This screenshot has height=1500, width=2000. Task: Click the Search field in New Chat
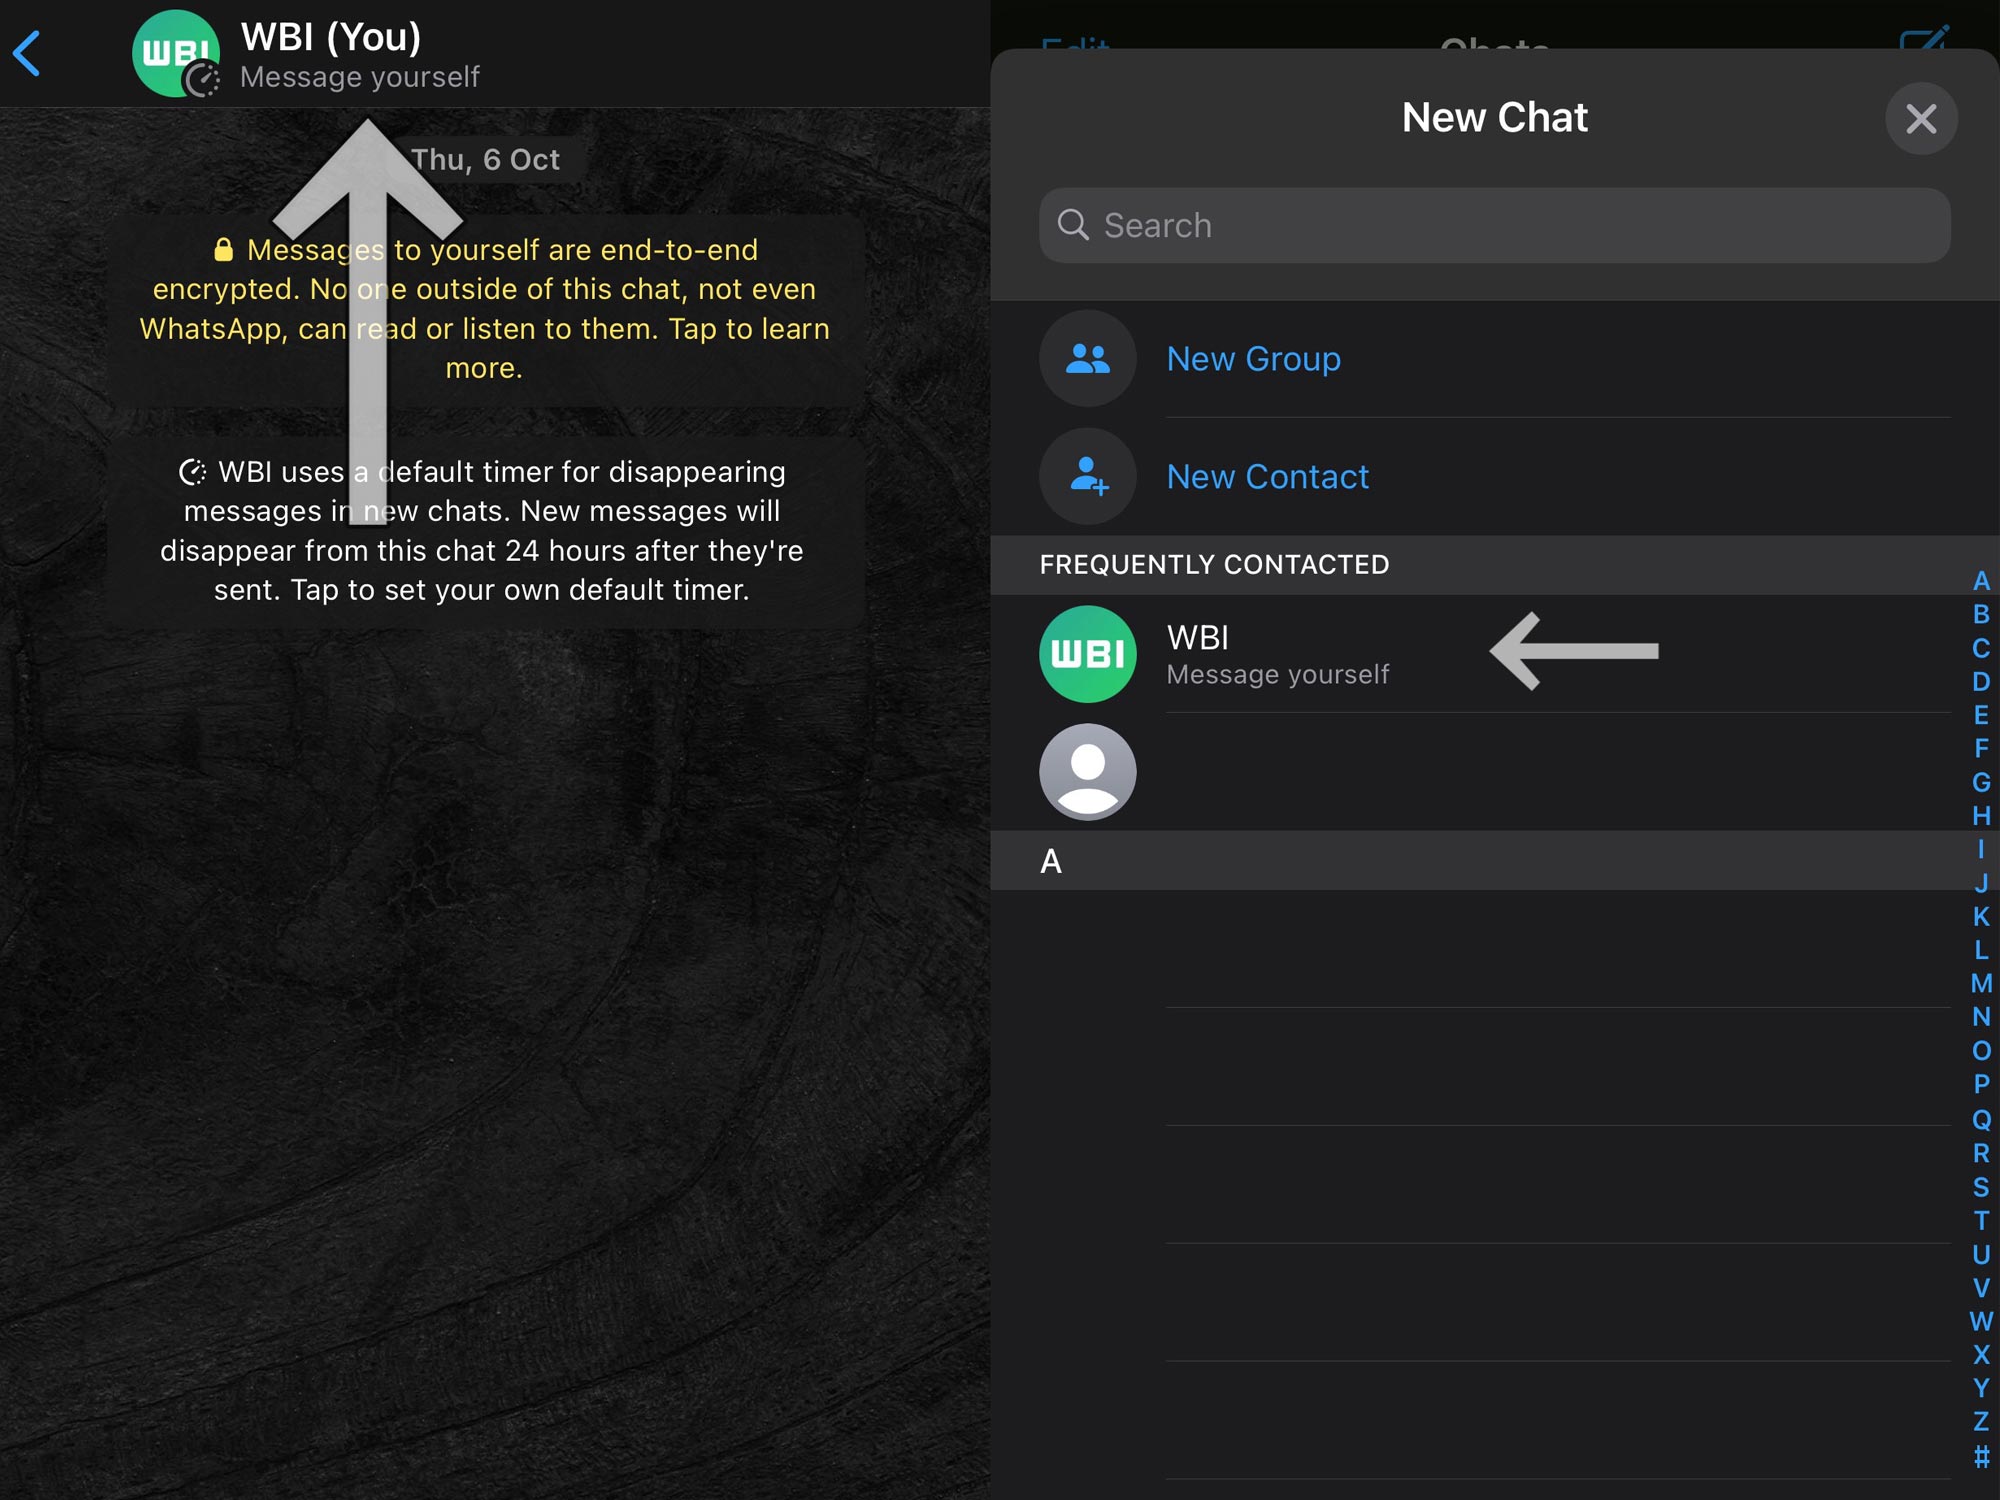click(1494, 226)
